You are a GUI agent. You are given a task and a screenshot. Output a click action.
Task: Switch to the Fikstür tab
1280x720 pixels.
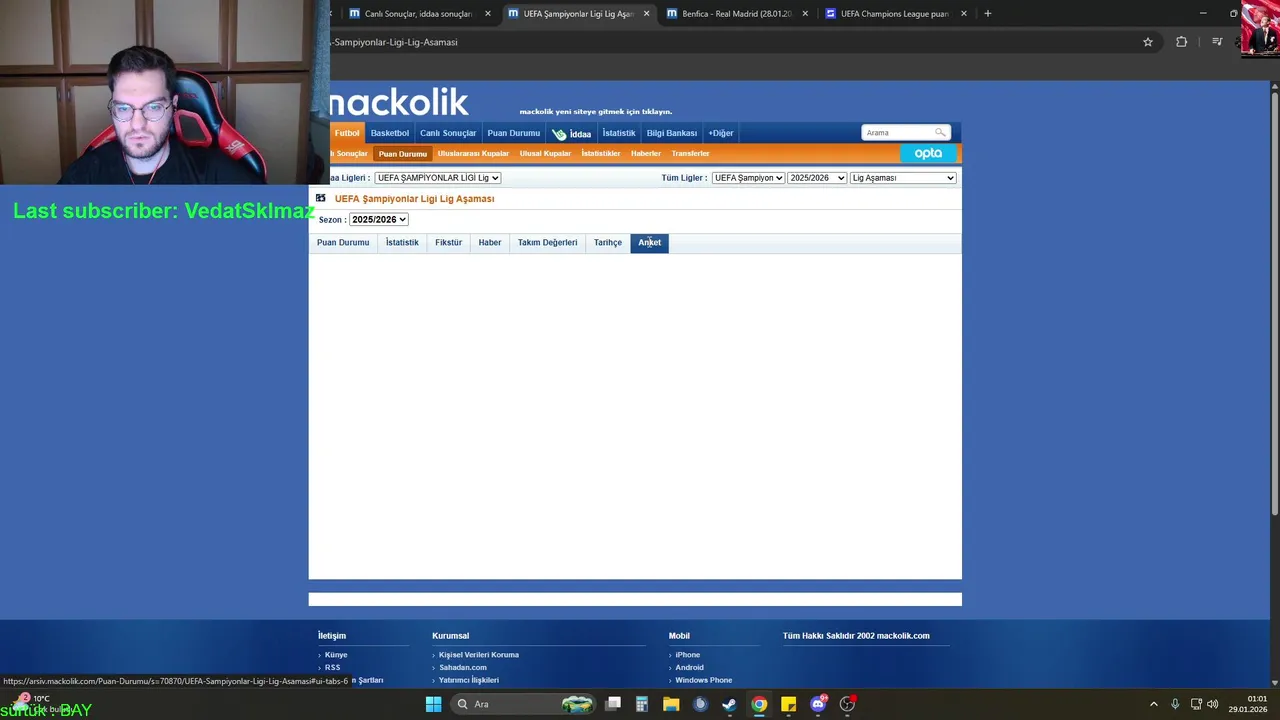[448, 243]
